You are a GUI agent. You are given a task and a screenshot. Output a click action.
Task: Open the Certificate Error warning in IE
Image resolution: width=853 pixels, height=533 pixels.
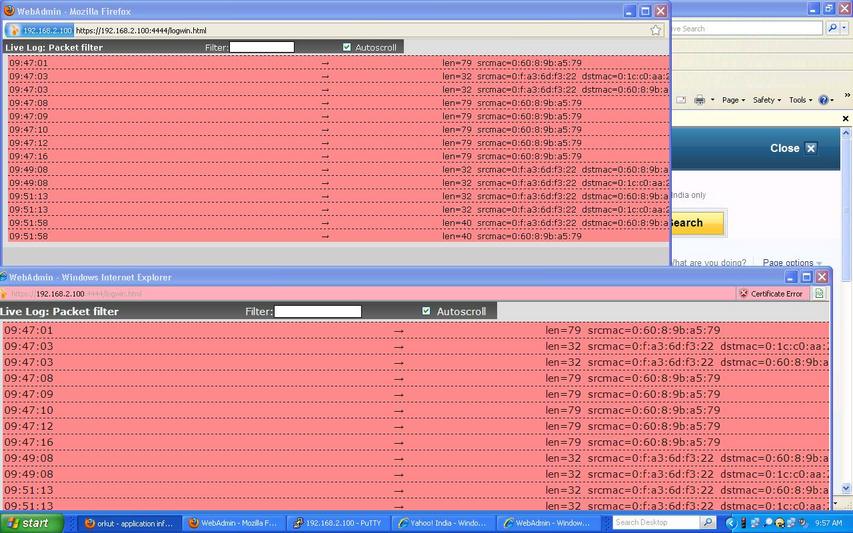[771, 294]
